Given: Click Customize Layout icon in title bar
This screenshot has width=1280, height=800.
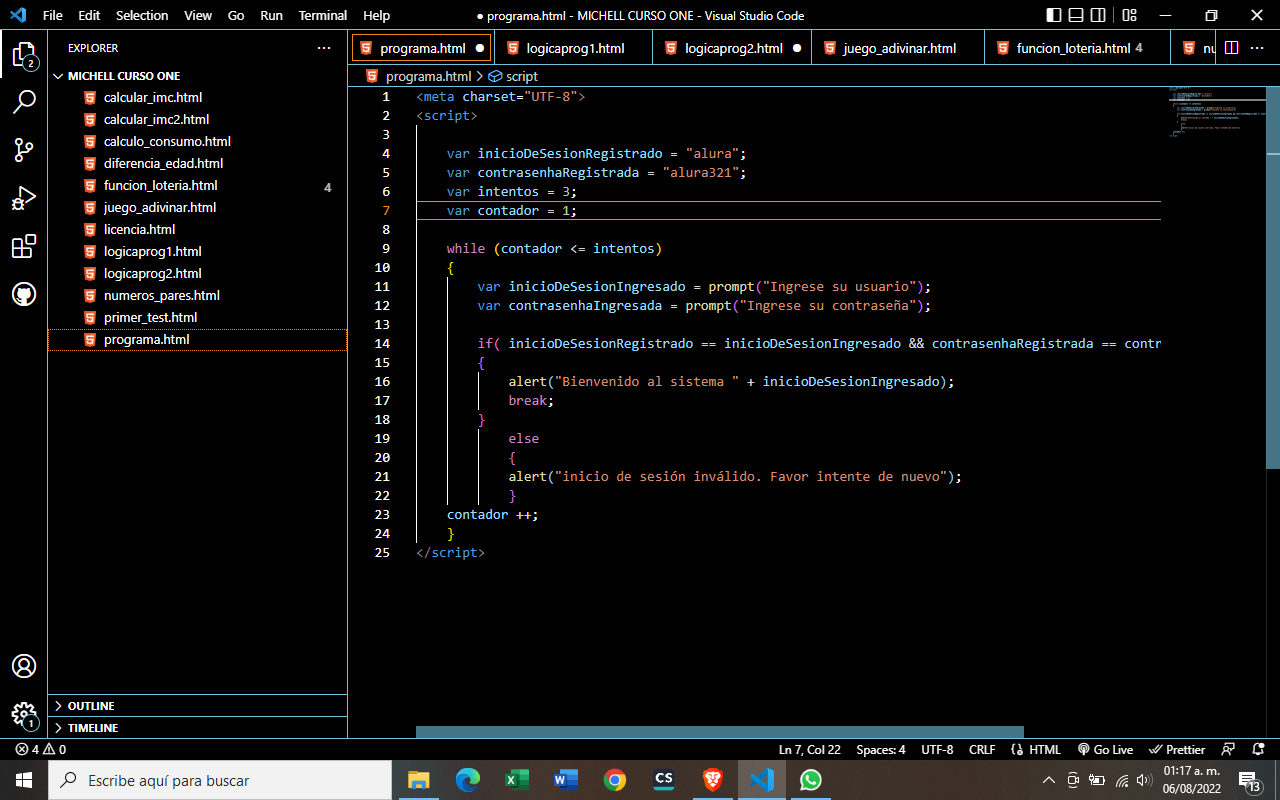Looking at the screenshot, I should coord(1129,15).
